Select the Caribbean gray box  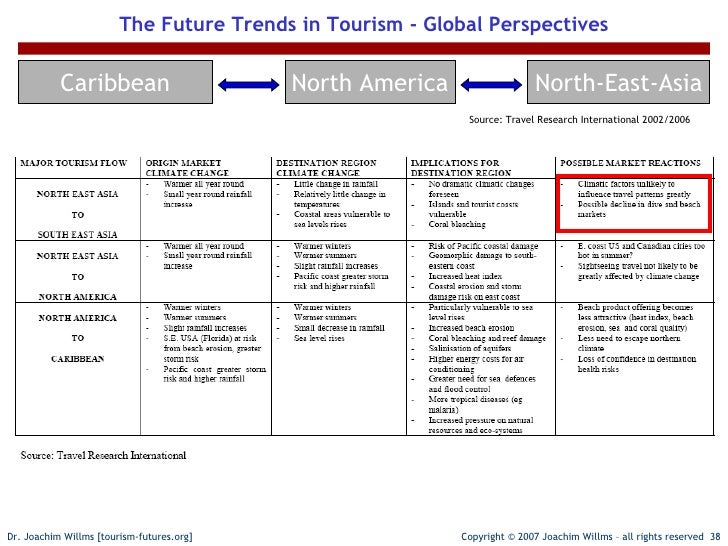pyautogui.click(x=115, y=82)
